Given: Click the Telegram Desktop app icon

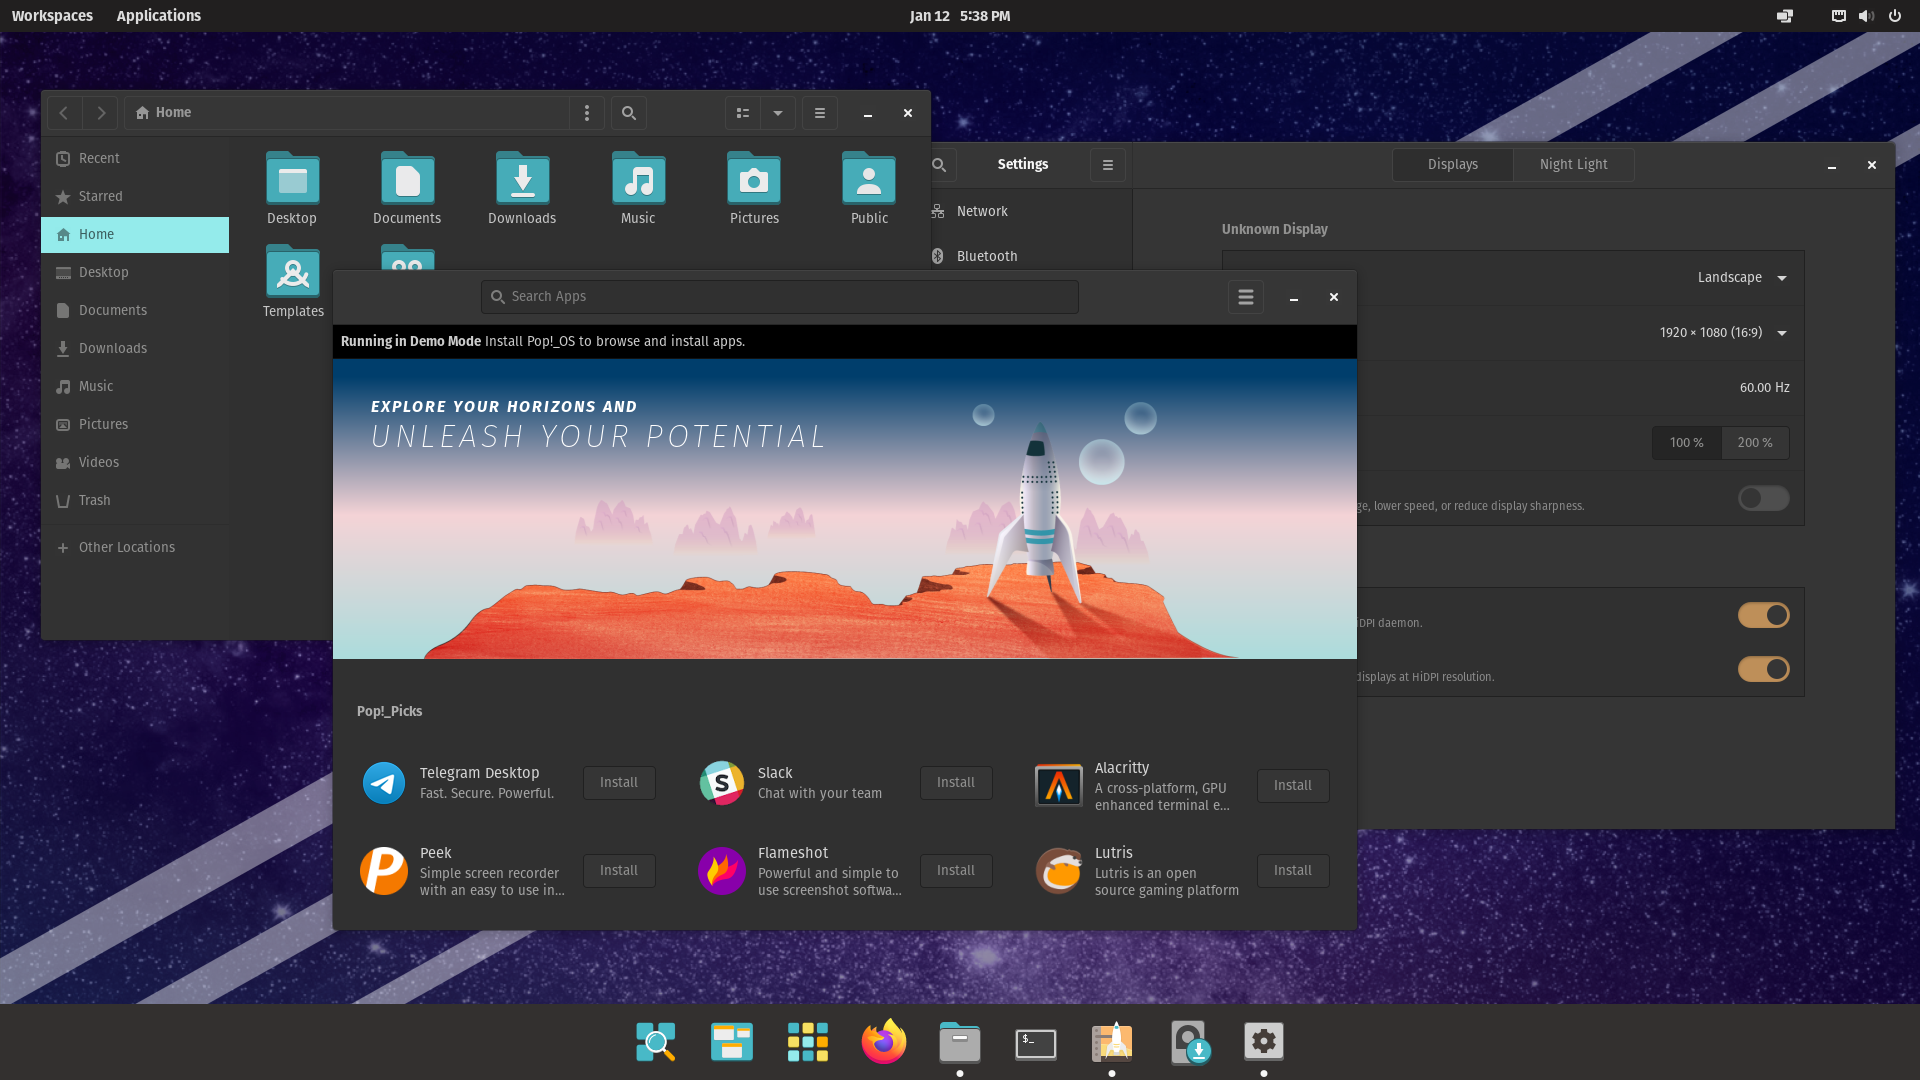Looking at the screenshot, I should [x=384, y=783].
